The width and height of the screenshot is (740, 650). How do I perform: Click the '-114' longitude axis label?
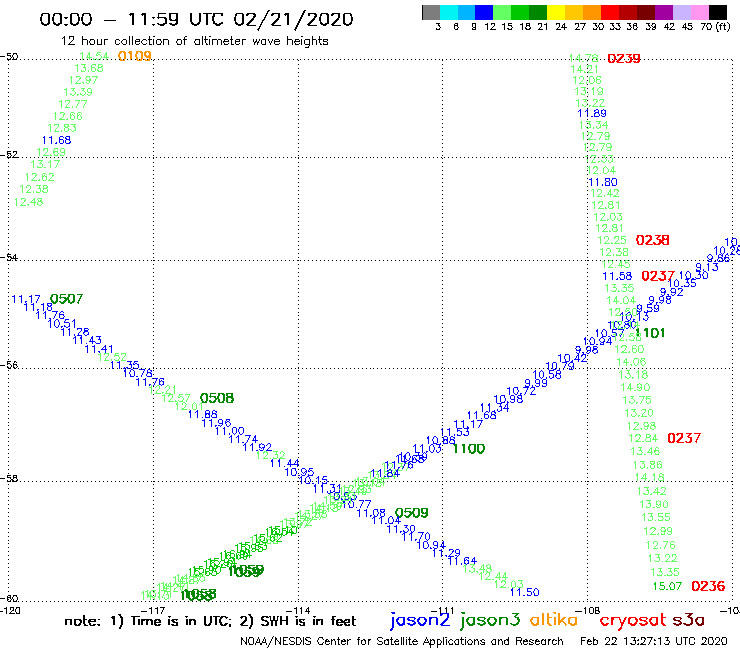pyautogui.click(x=298, y=610)
